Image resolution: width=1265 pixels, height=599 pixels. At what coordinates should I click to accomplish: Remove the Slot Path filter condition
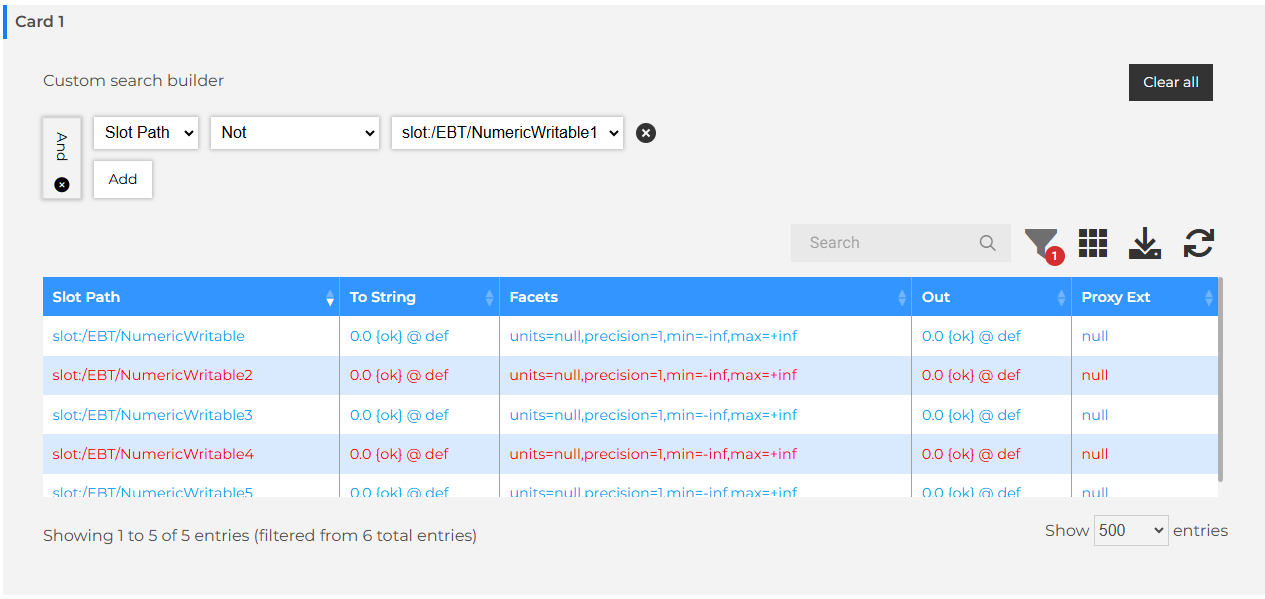[x=646, y=133]
